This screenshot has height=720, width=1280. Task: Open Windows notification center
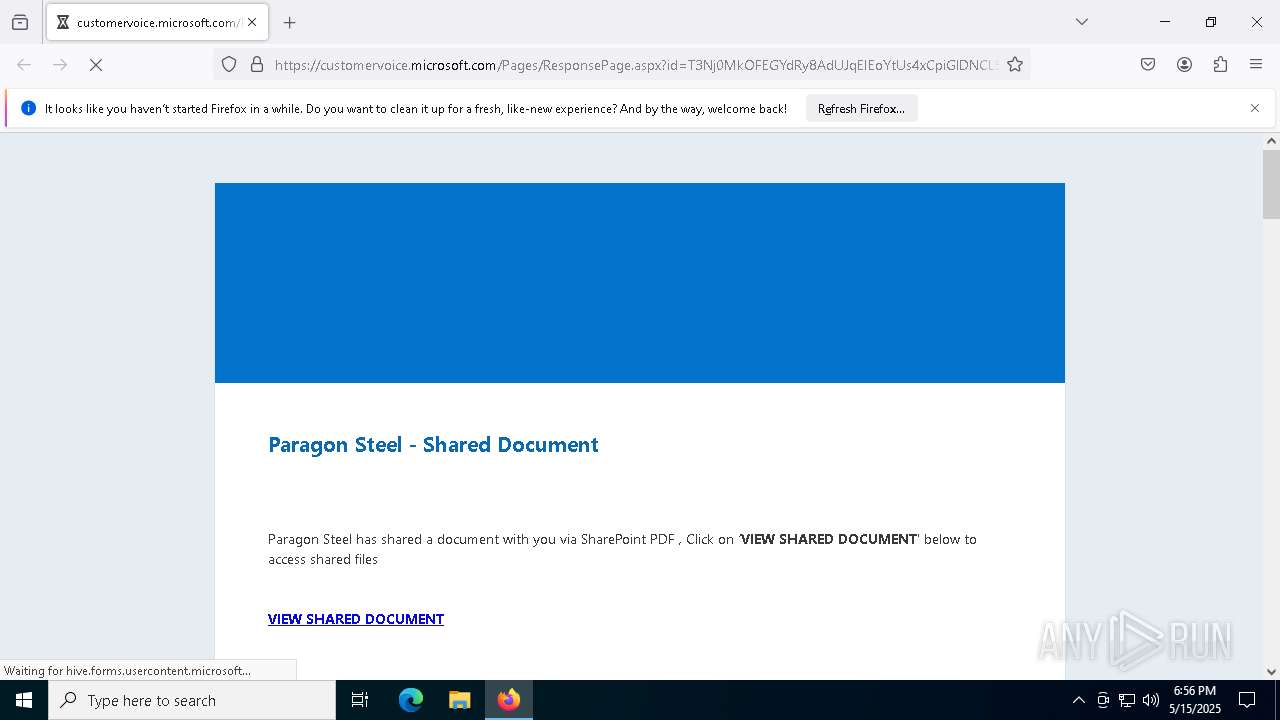[x=1248, y=700]
